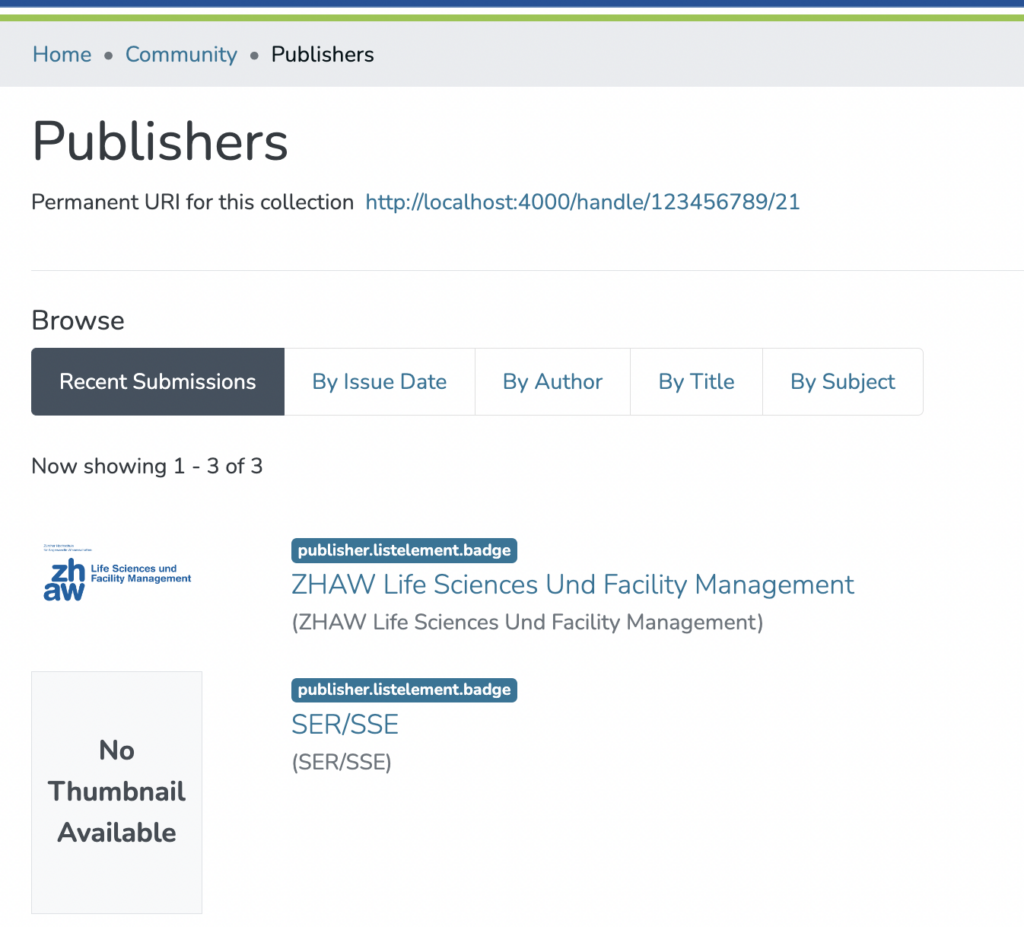The width and height of the screenshot is (1024, 927).
Task: Click the badge above the ZHAW entry
Action: pos(404,551)
